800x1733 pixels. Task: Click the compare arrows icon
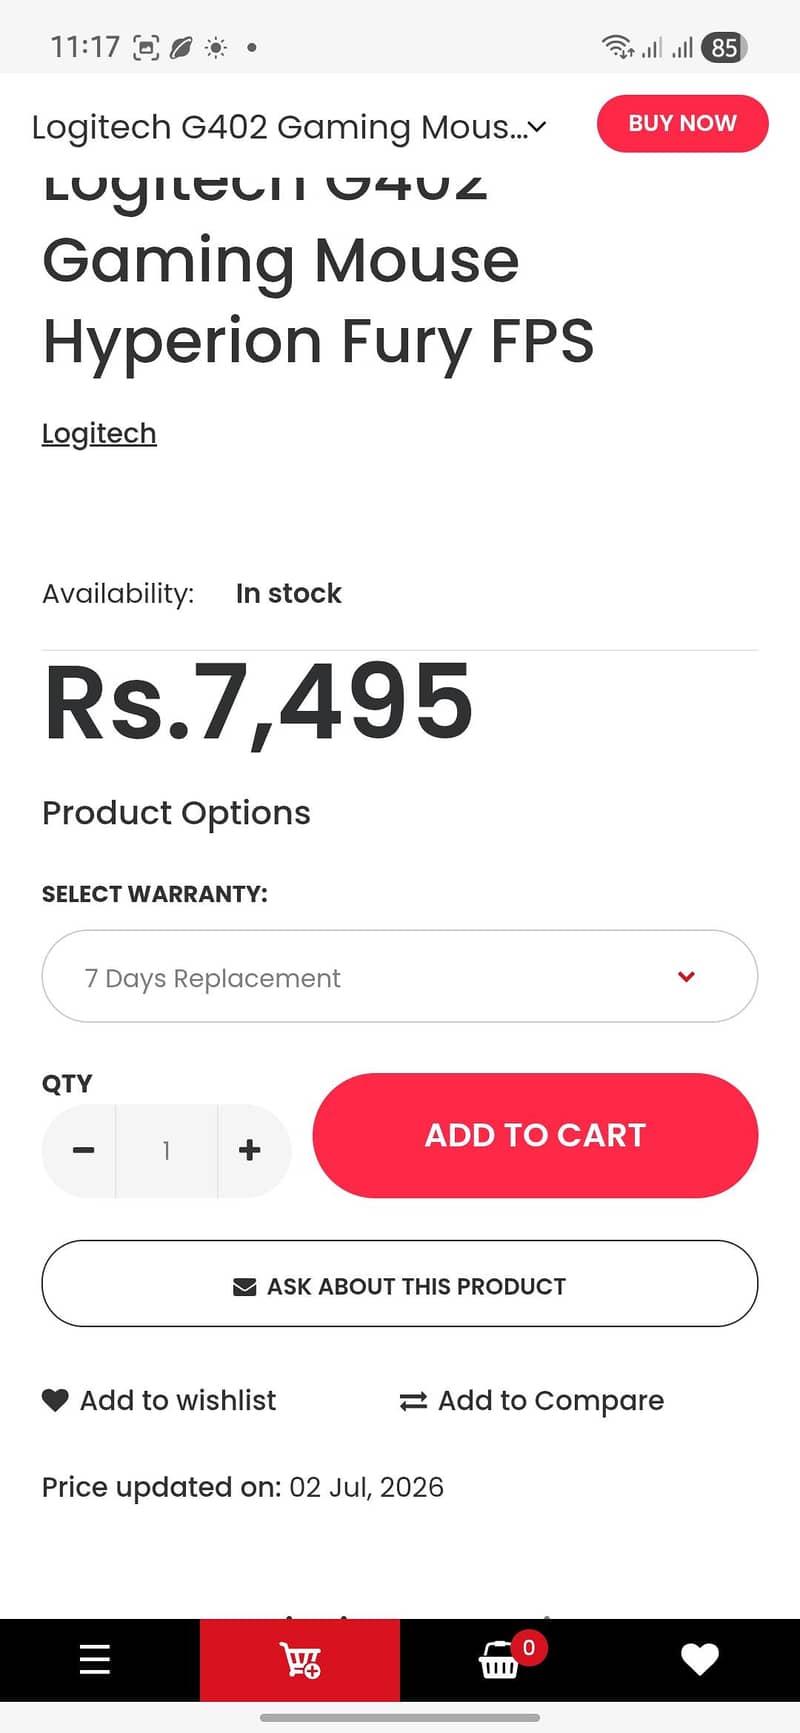[x=413, y=1401]
